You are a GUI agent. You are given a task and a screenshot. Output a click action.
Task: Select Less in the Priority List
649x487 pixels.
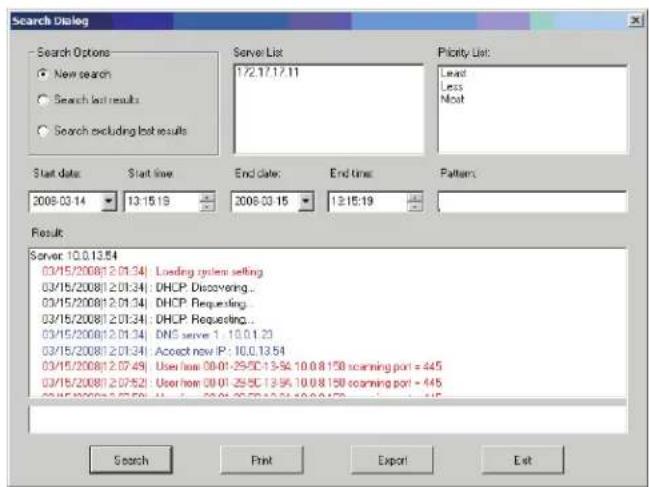(x=452, y=86)
